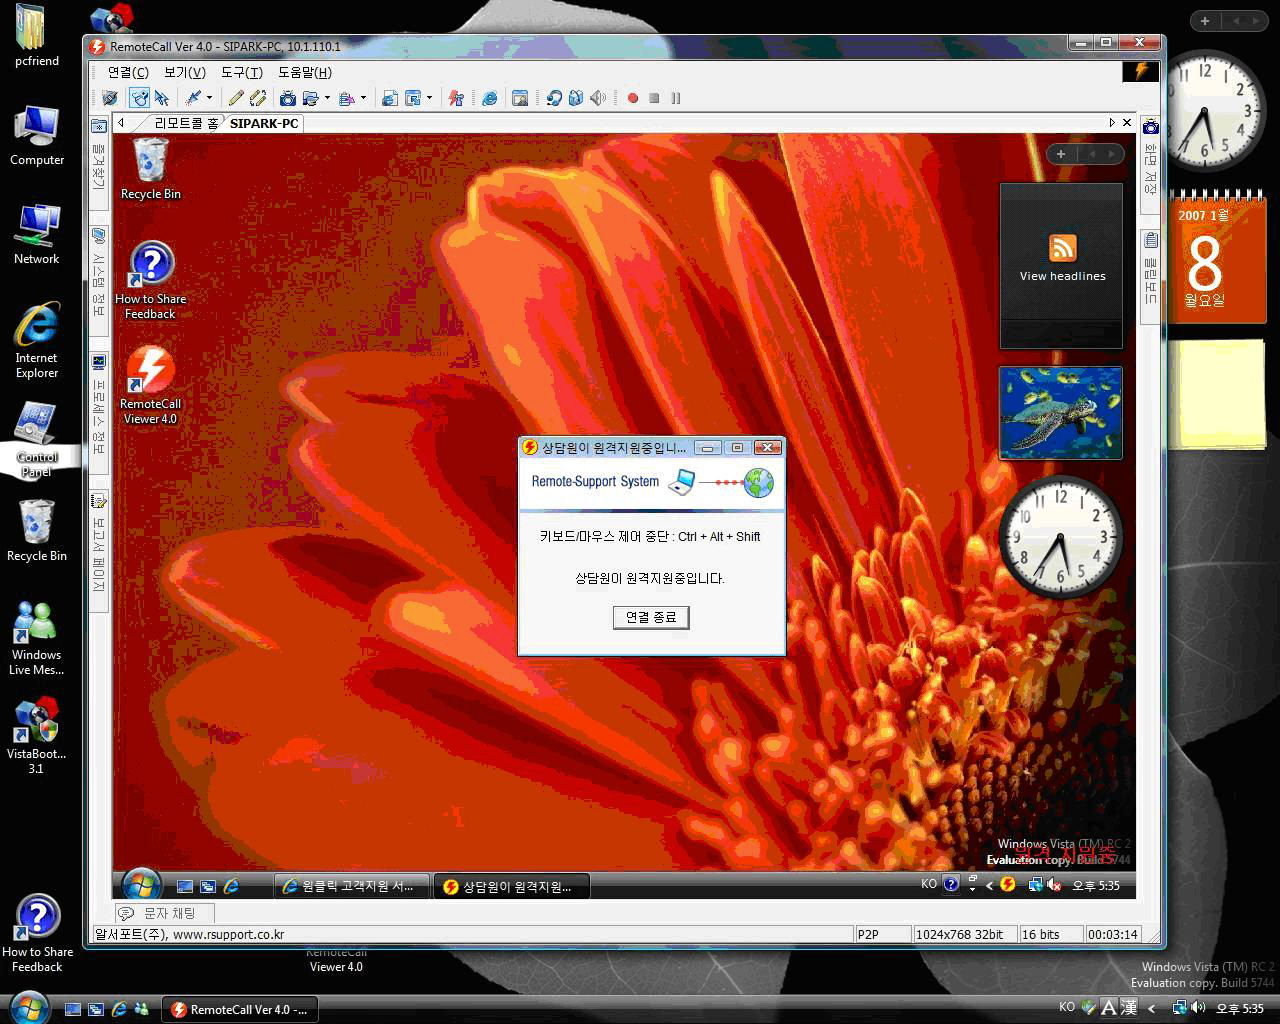Click remote How to Share Feedback shortcut
The image size is (1280, 1024).
tap(151, 280)
